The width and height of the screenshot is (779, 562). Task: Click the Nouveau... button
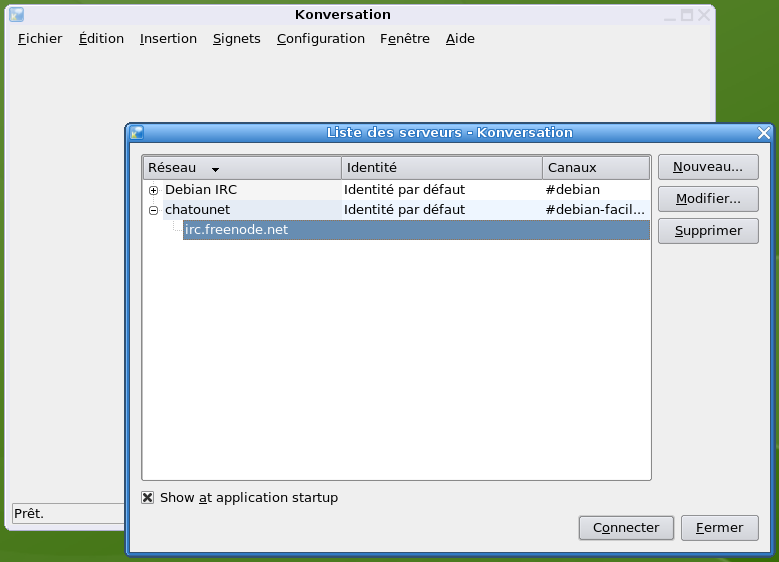tap(707, 167)
